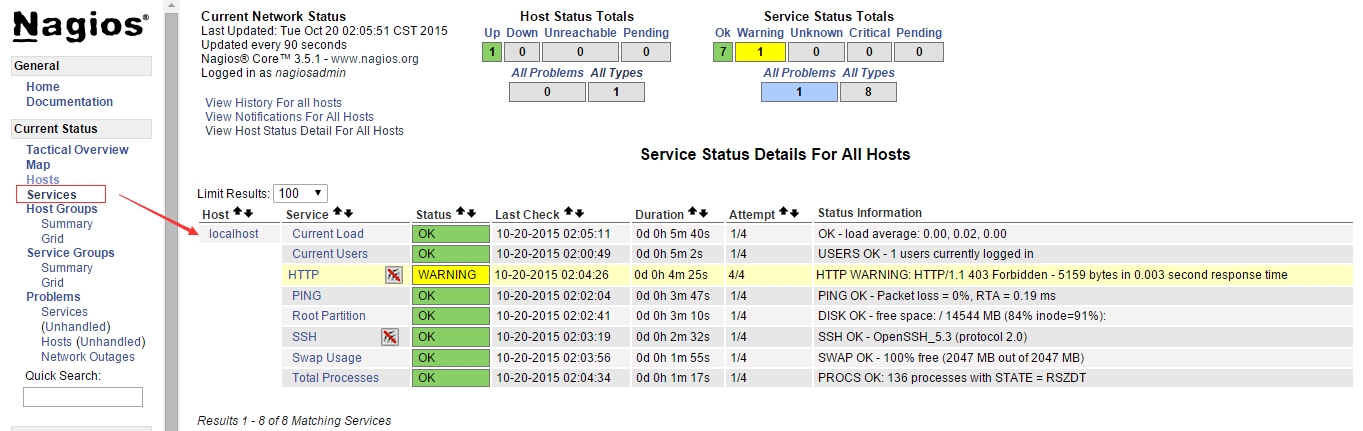Click the yellow Warning service count 1
The height and width of the screenshot is (431, 1363).
pyautogui.click(x=760, y=52)
